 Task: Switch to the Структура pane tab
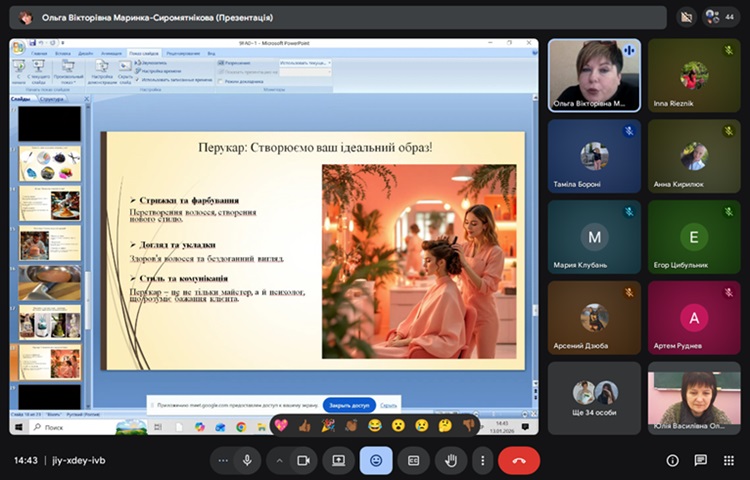click(53, 100)
